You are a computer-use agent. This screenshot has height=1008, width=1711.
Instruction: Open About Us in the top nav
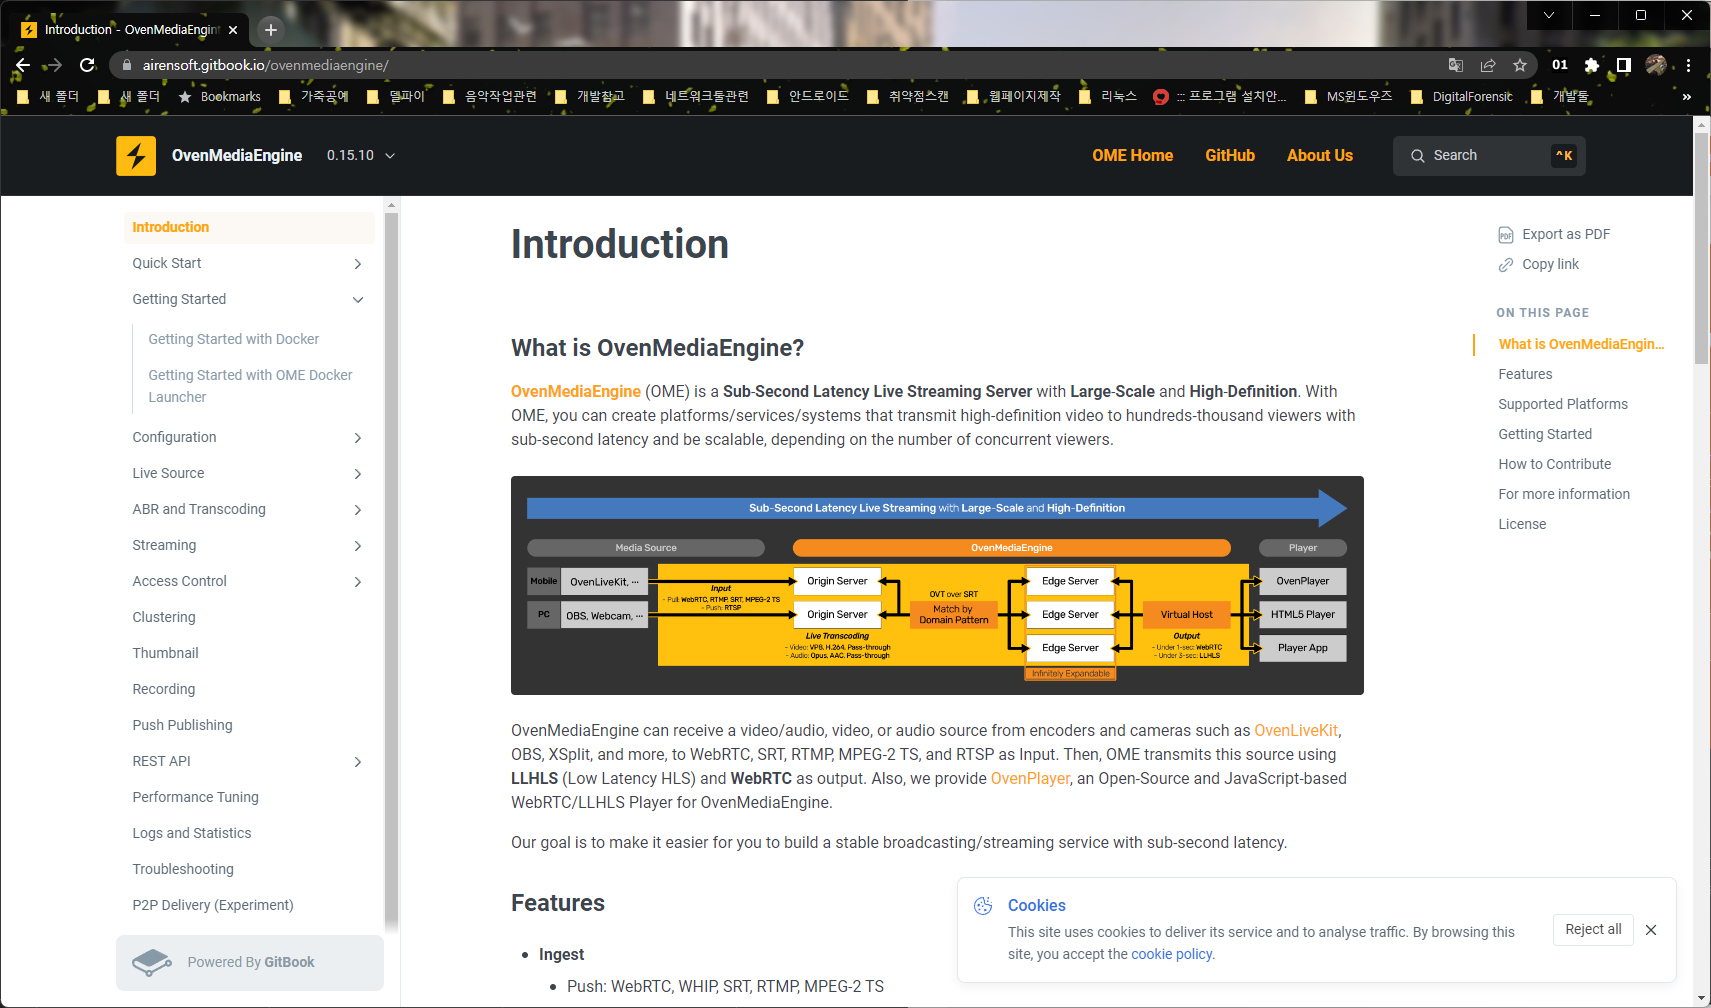(x=1320, y=156)
